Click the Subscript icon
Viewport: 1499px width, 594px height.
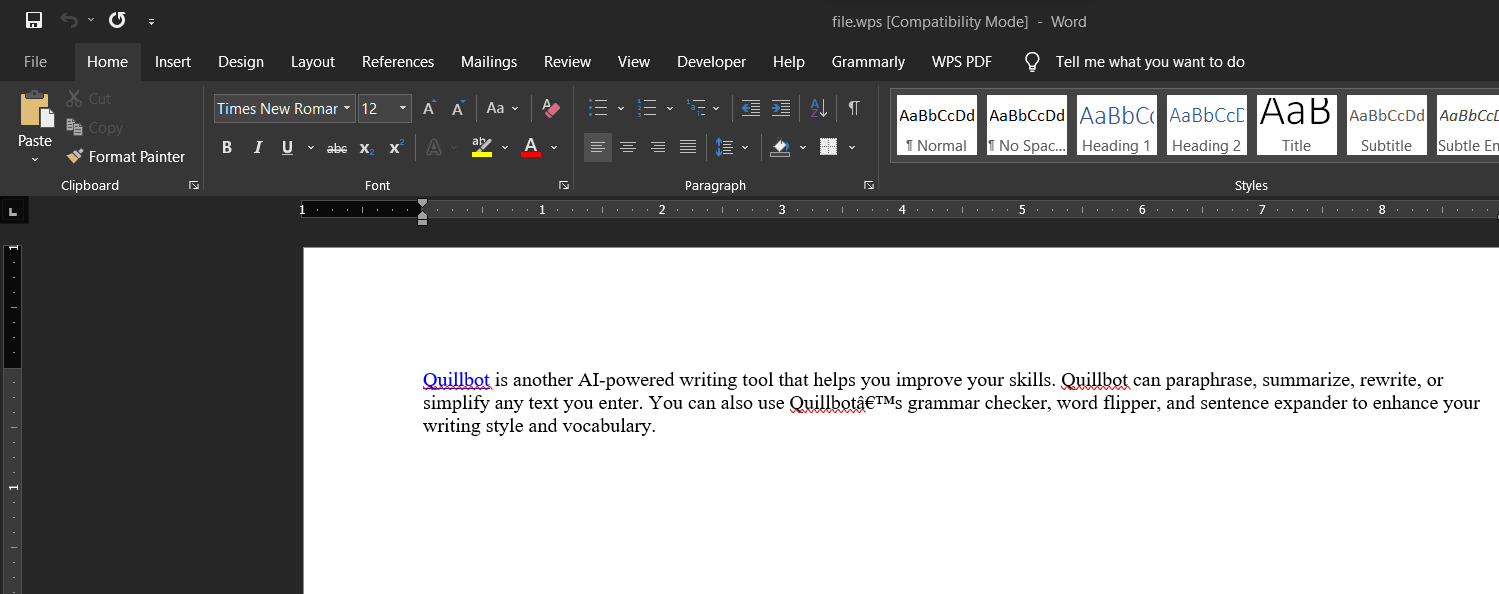click(364, 147)
